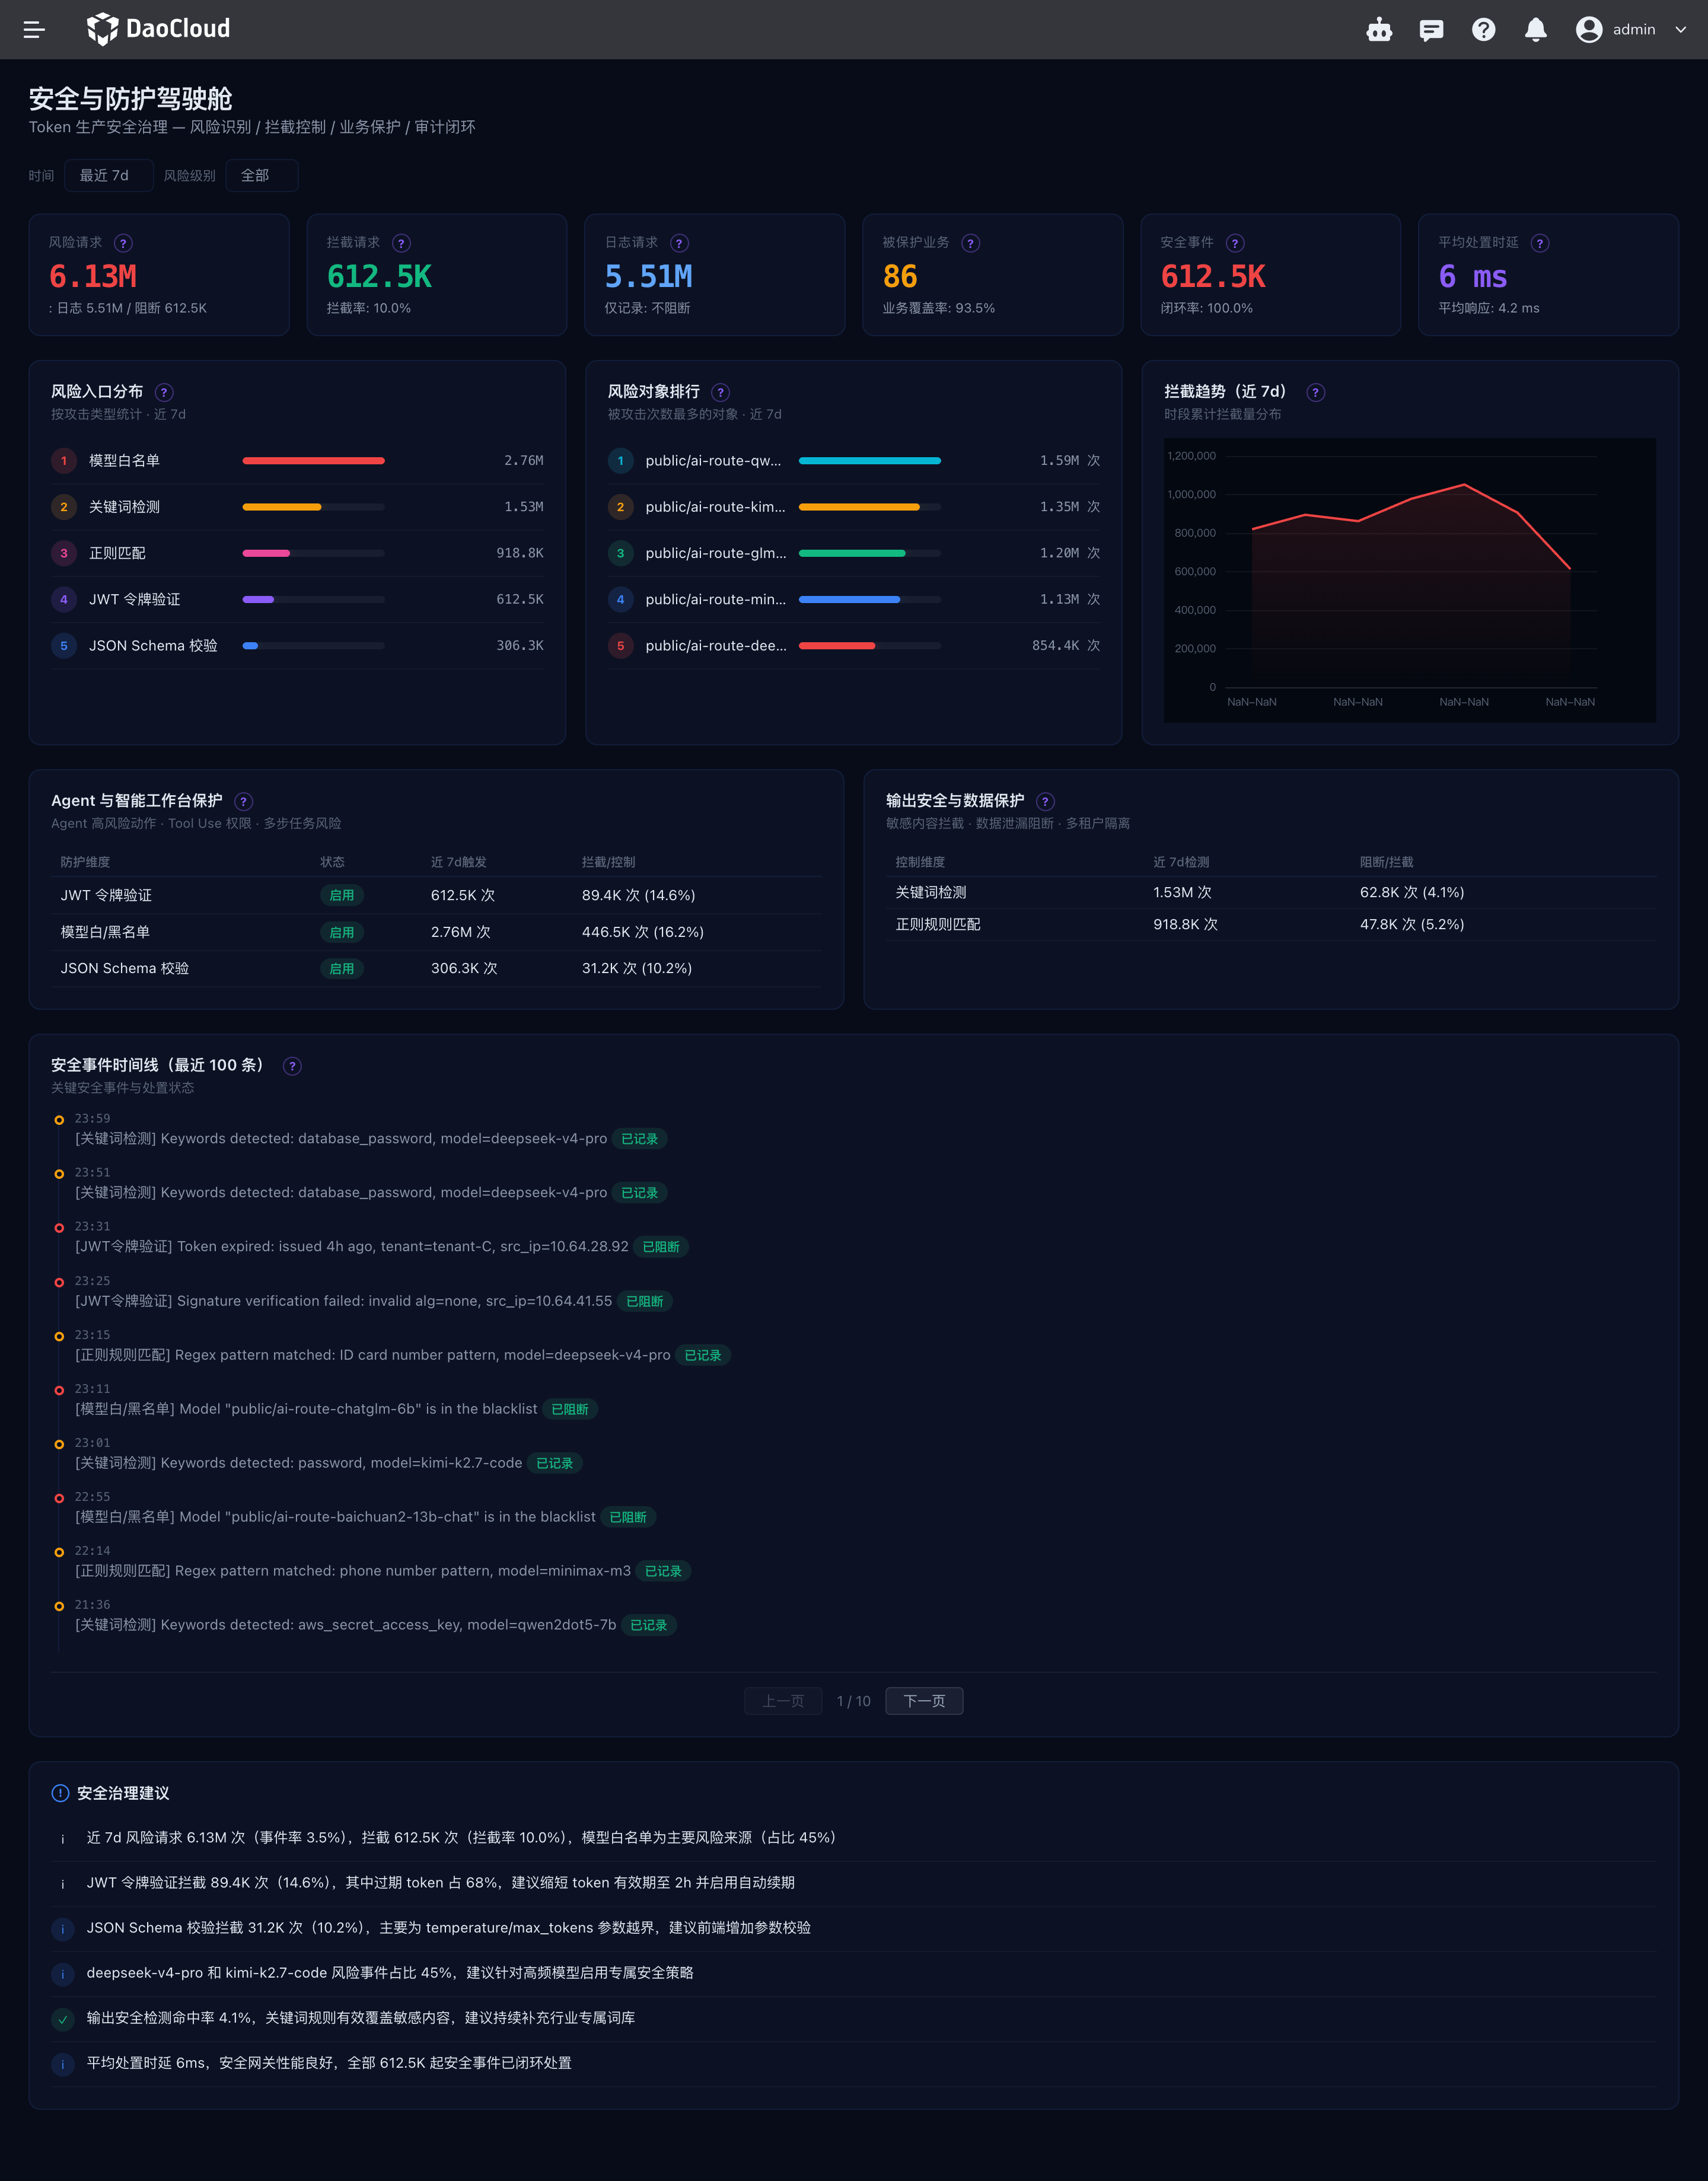The width and height of the screenshot is (1708, 2181).
Task: Show help tooltip for 拦截趋势
Action: (x=1315, y=392)
